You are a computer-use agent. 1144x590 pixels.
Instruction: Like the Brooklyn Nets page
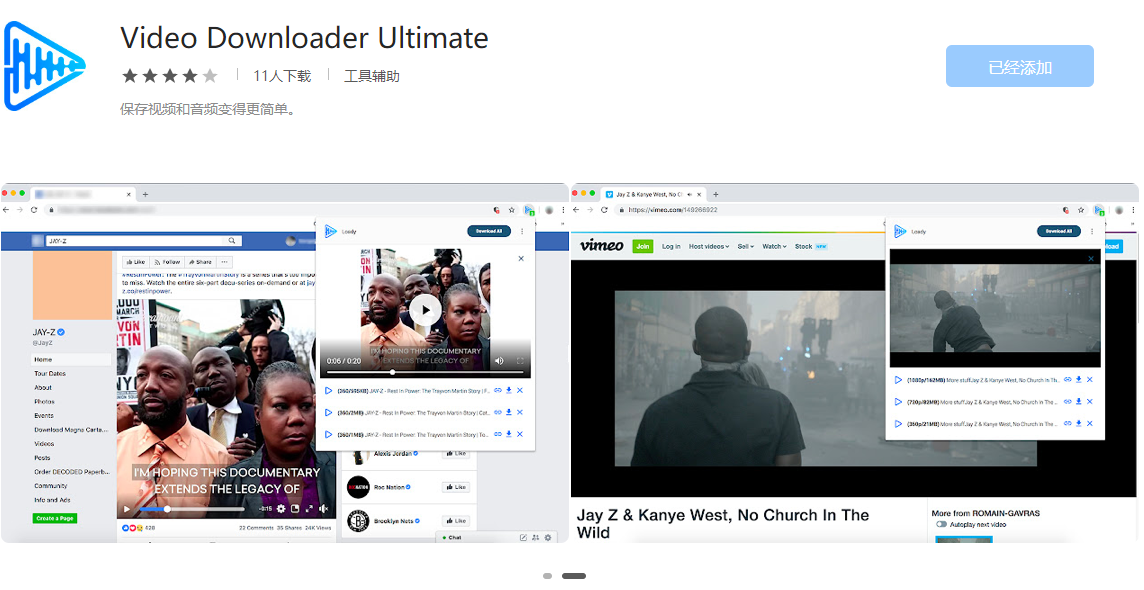point(456,521)
